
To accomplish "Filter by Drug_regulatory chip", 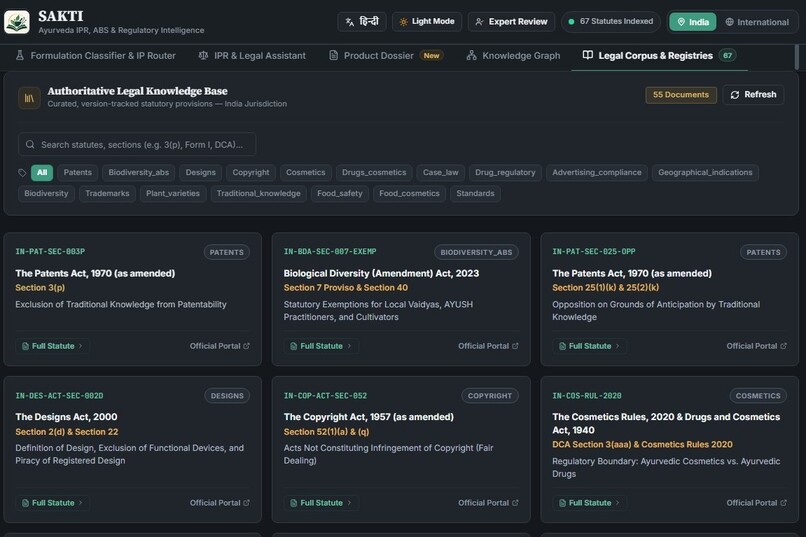I will [x=505, y=173].
